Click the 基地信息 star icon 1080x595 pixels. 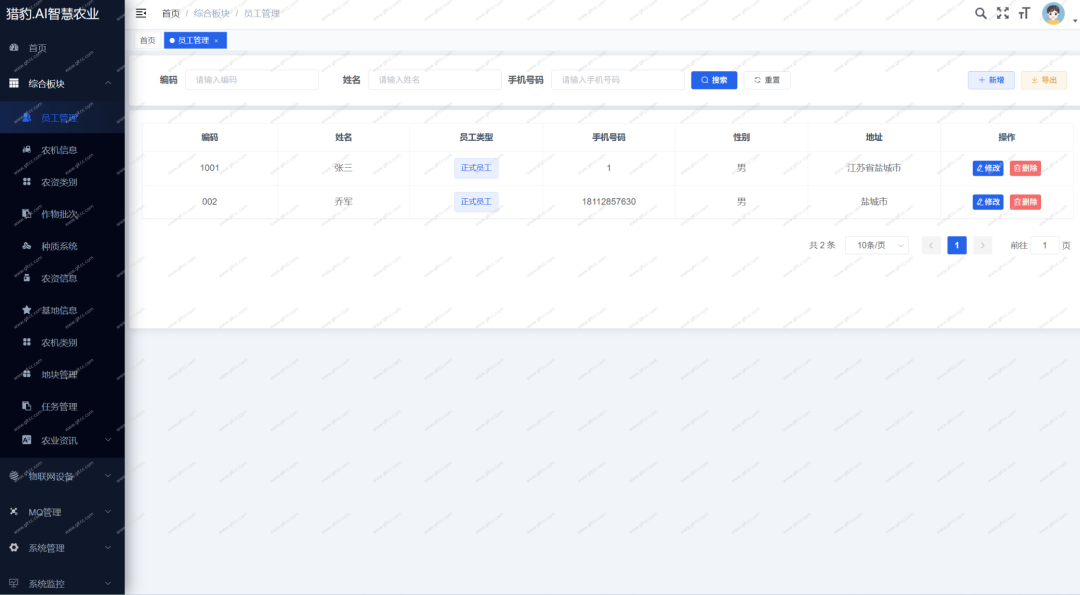26,310
